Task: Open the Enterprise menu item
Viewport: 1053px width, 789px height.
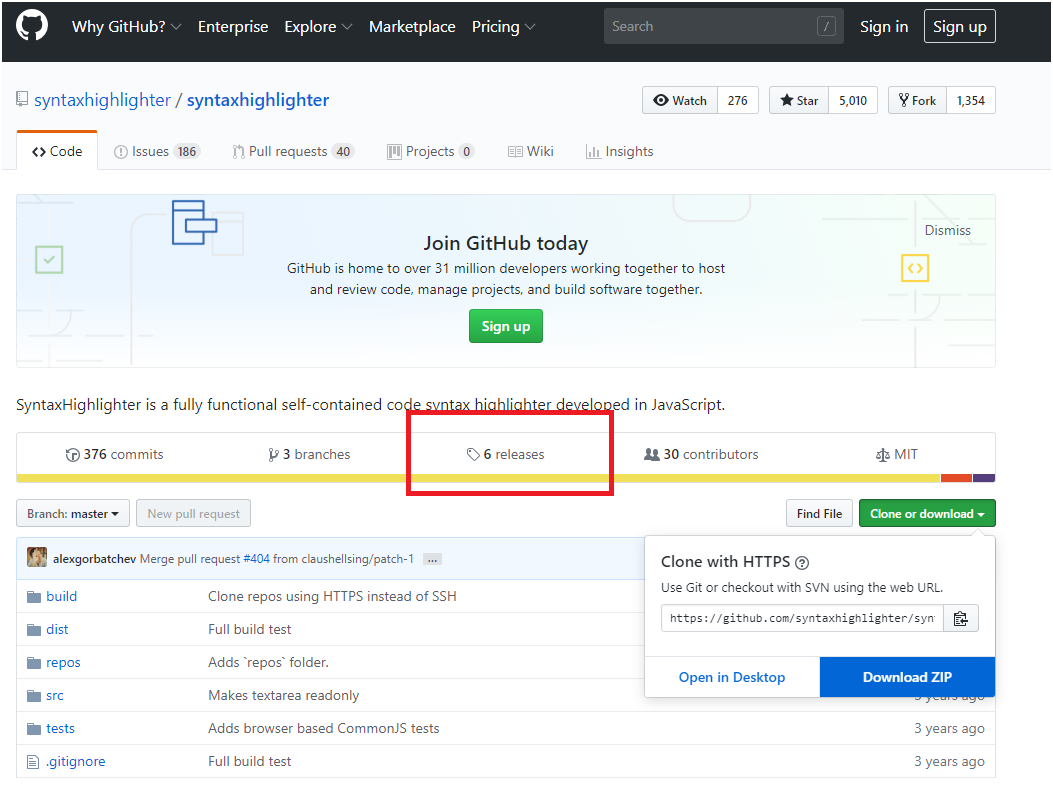Action: click(x=233, y=26)
